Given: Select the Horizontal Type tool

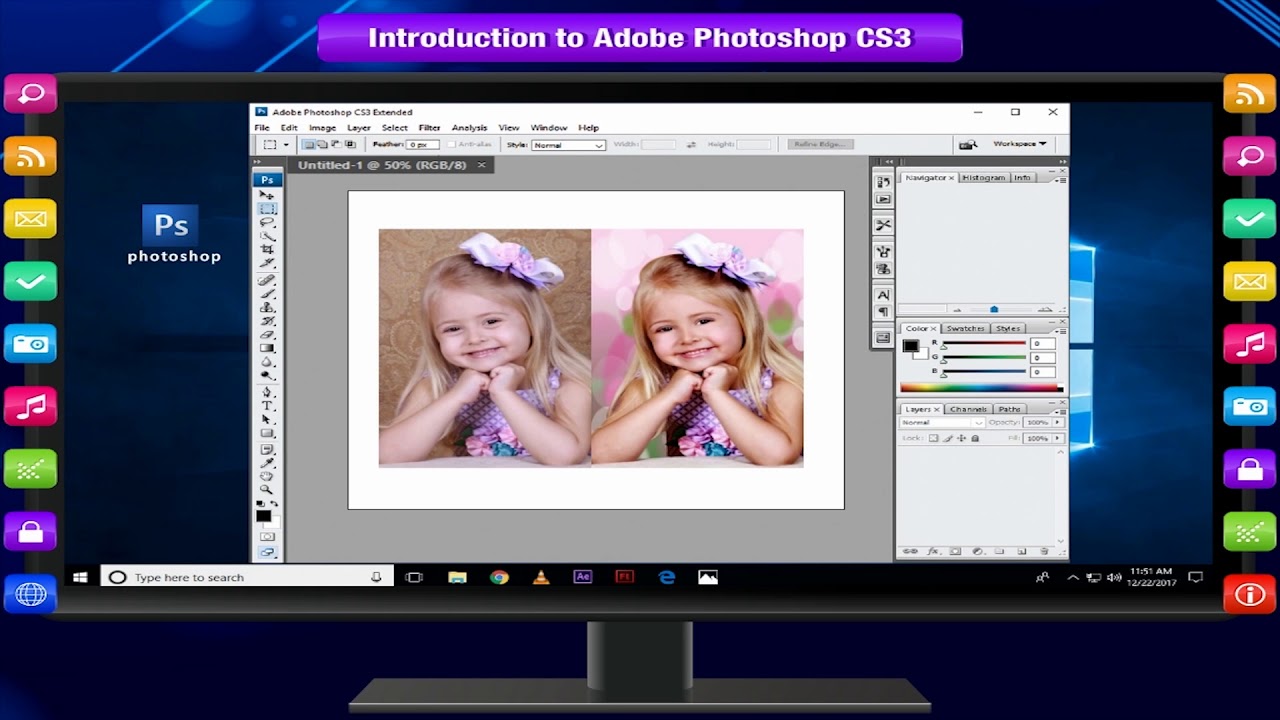Looking at the screenshot, I should click(267, 406).
